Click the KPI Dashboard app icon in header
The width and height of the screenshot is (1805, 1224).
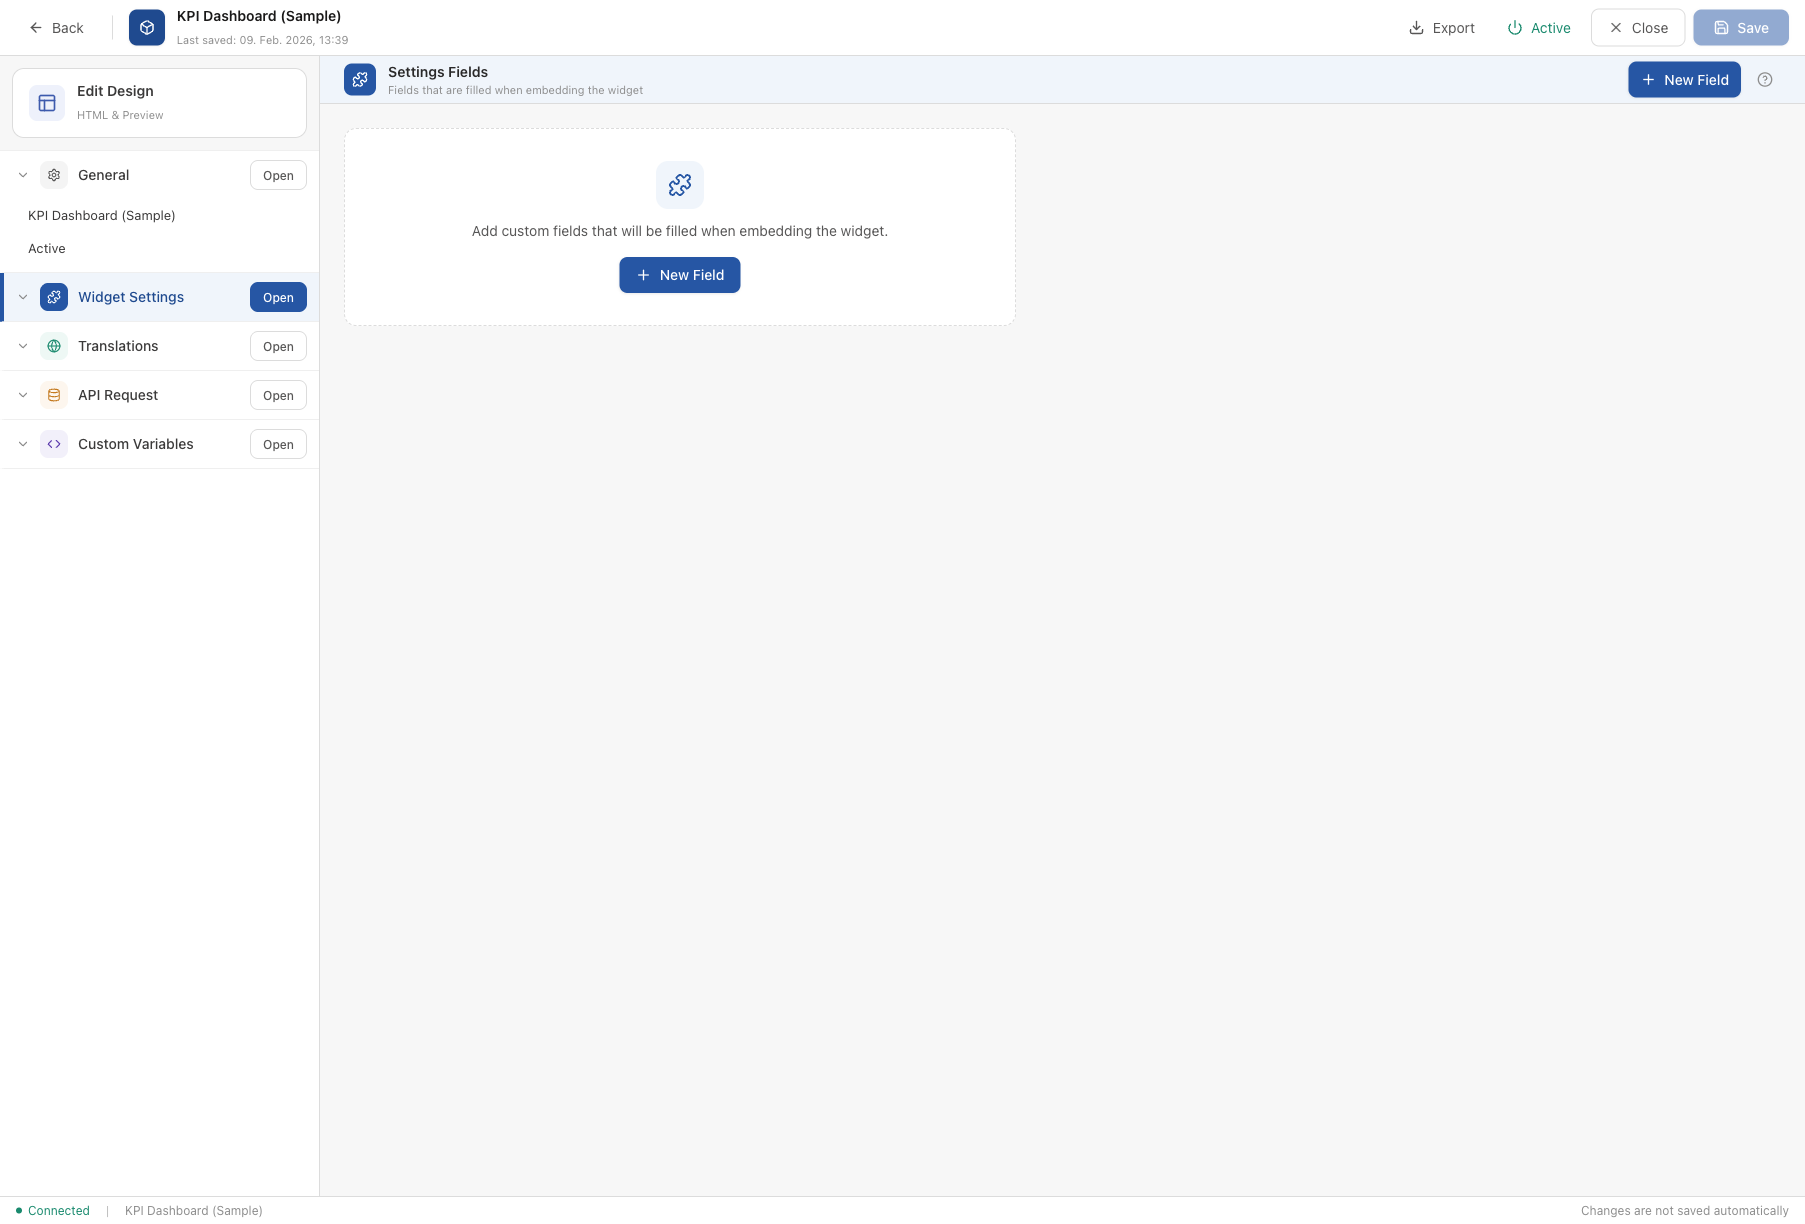pyautogui.click(x=146, y=27)
